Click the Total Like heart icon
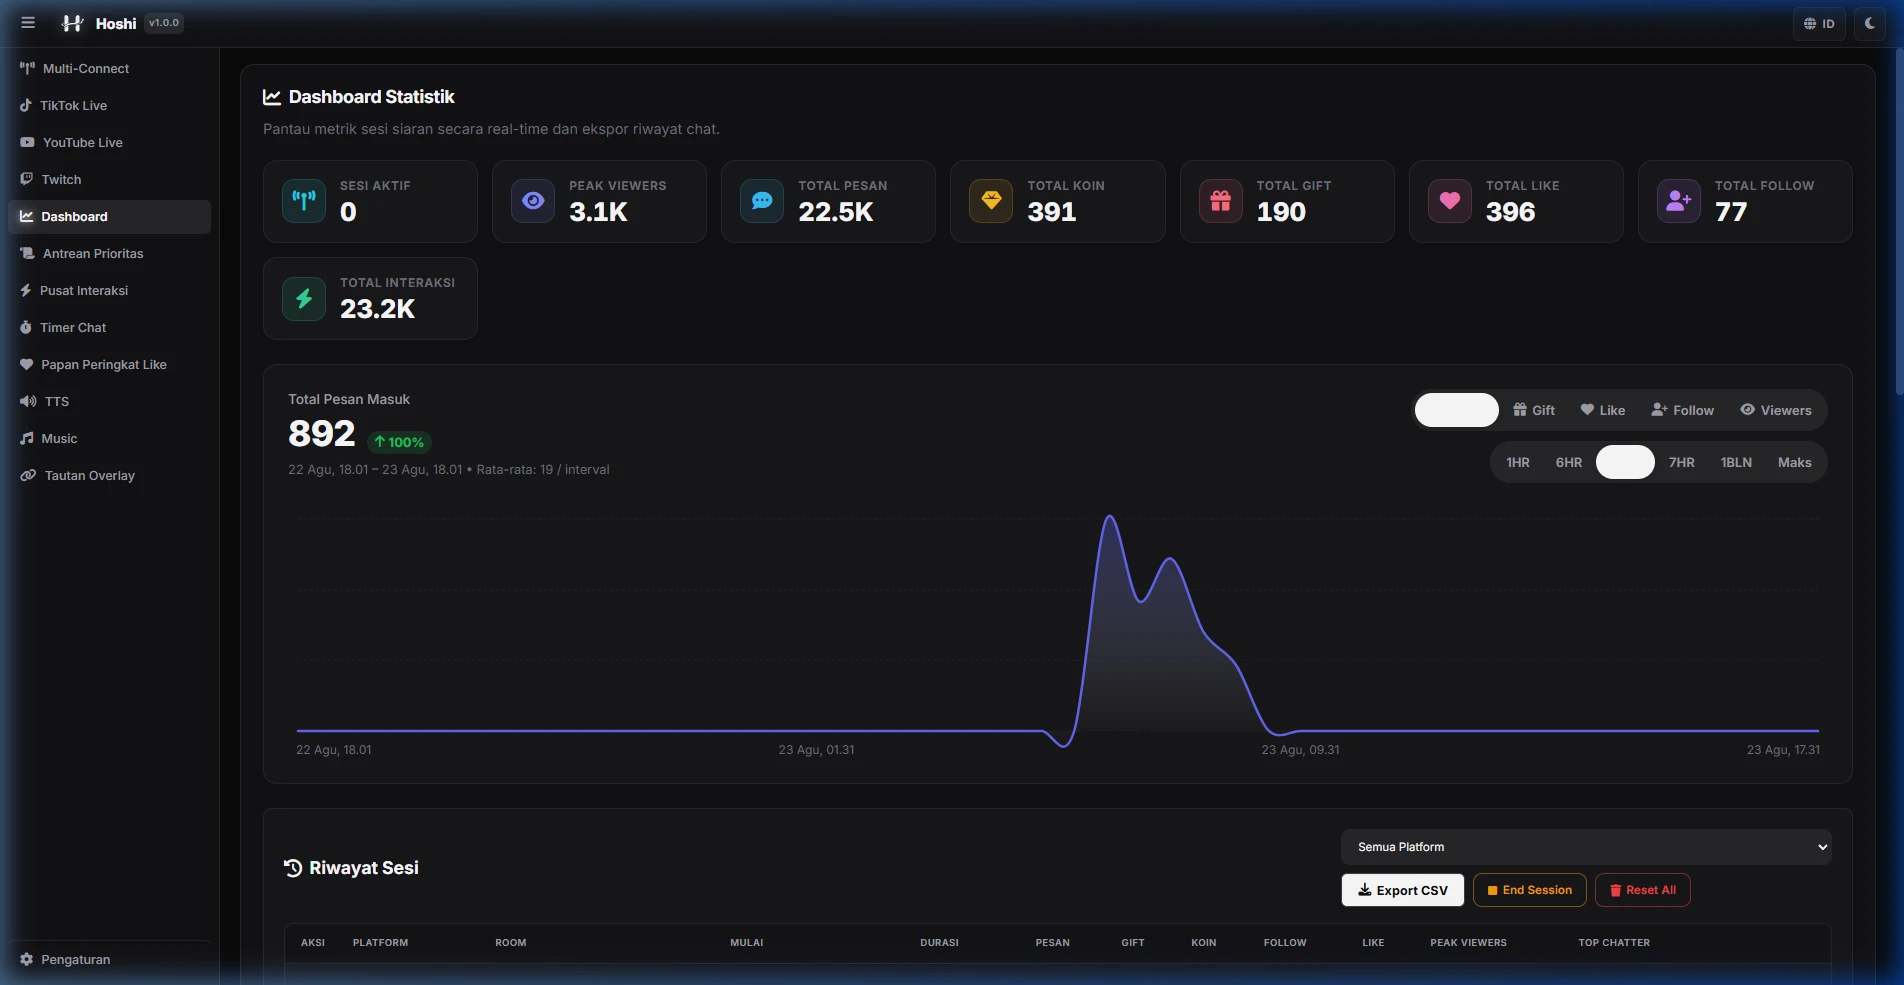 point(1450,201)
